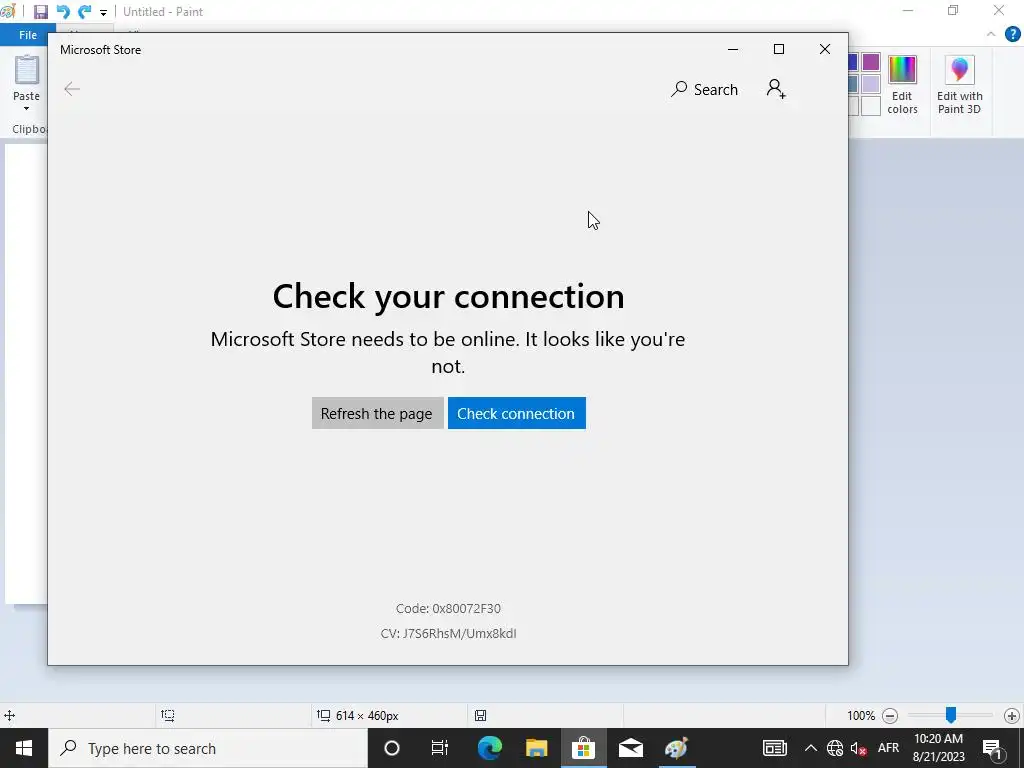This screenshot has height=768, width=1024.
Task: Click the Check connection button
Action: pyautogui.click(x=517, y=413)
